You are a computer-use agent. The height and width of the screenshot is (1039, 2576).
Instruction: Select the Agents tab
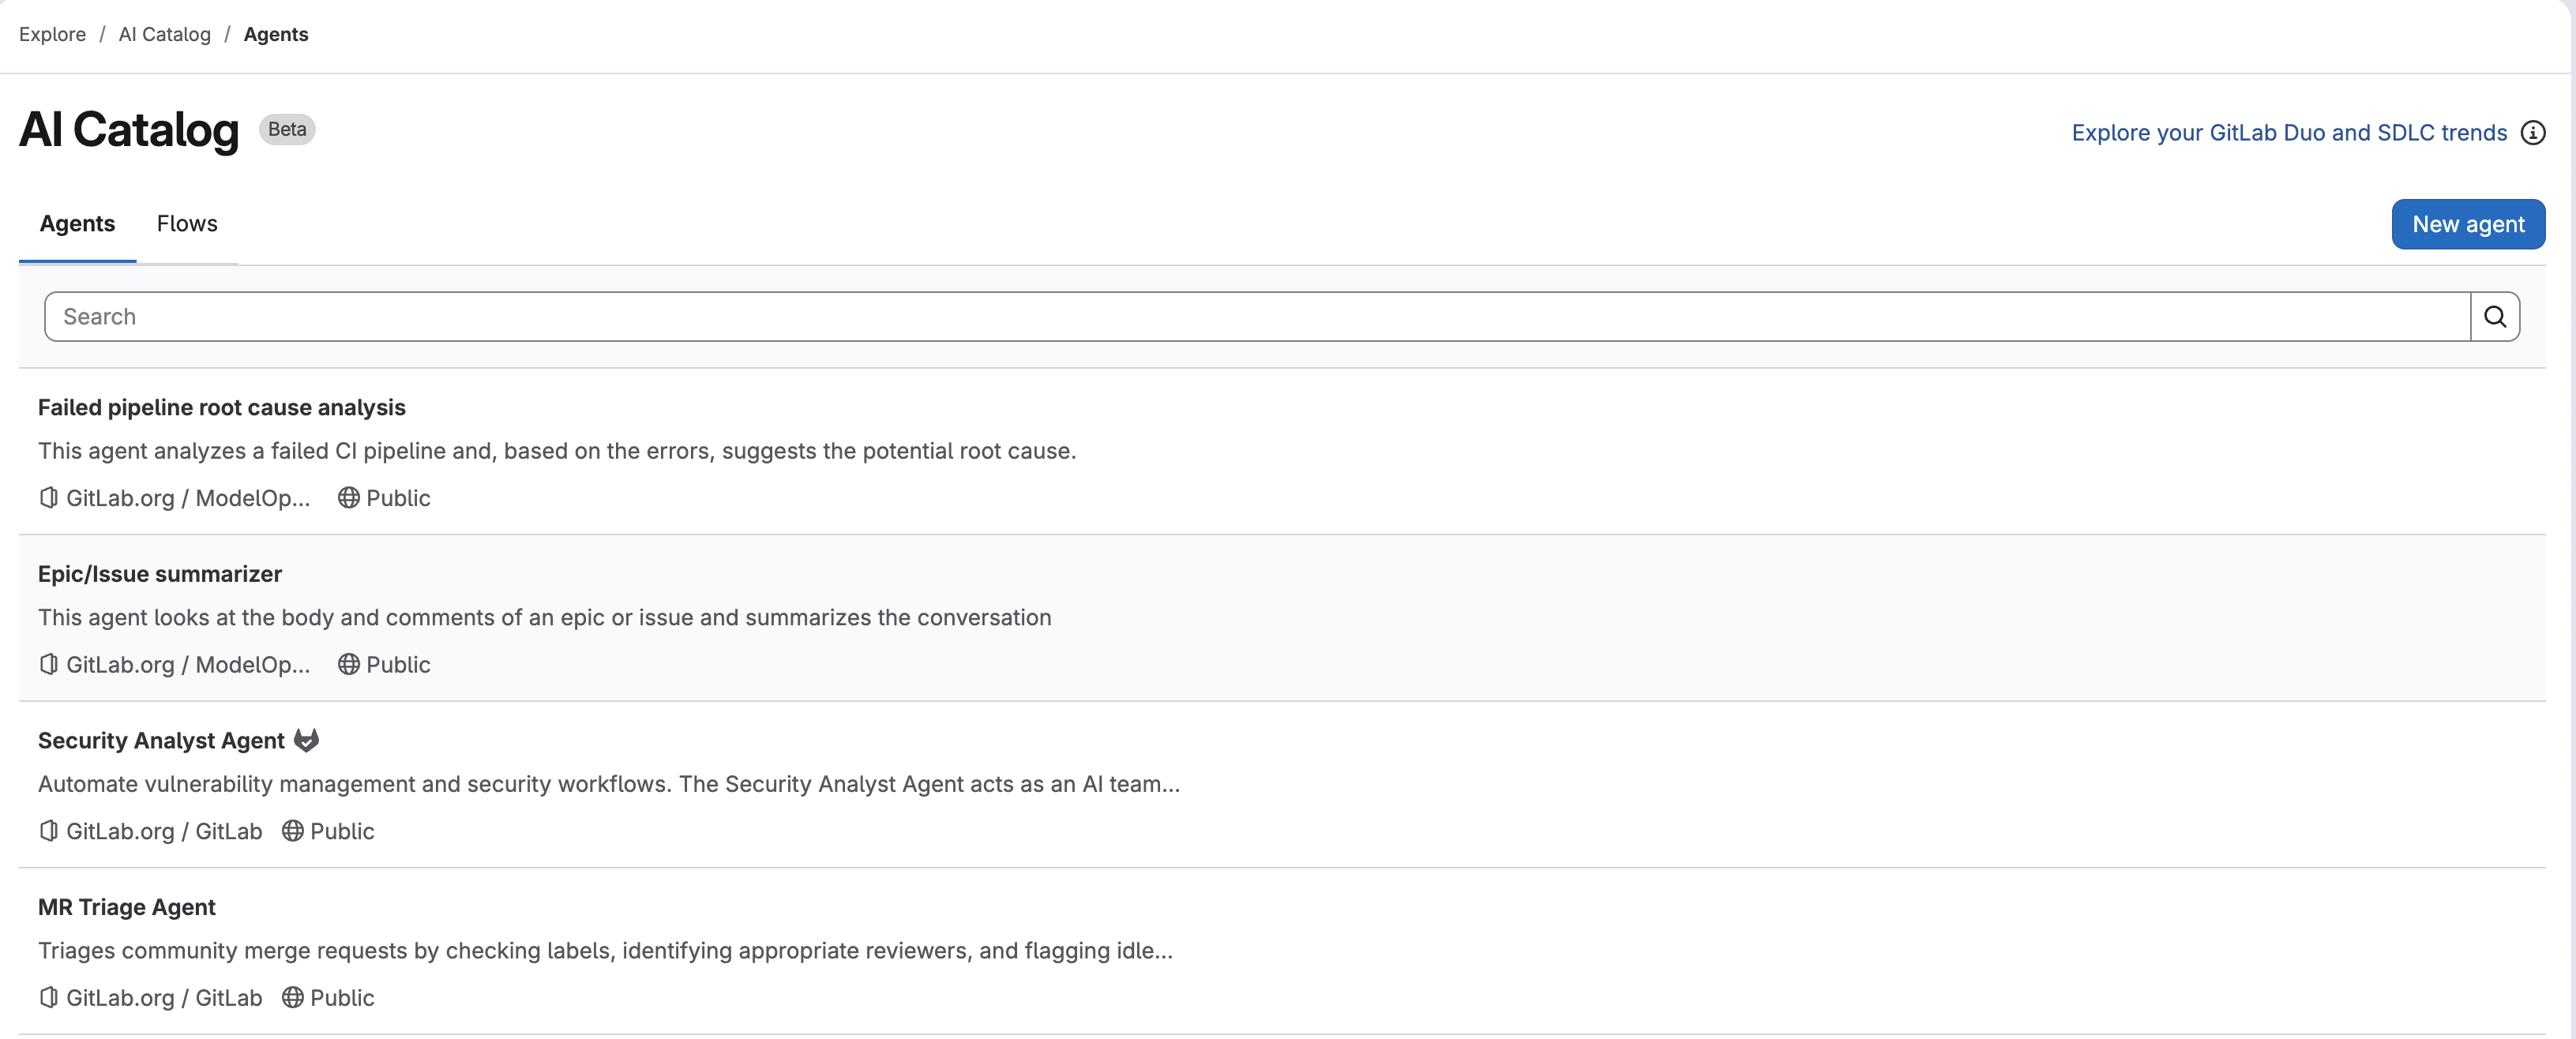tap(77, 224)
